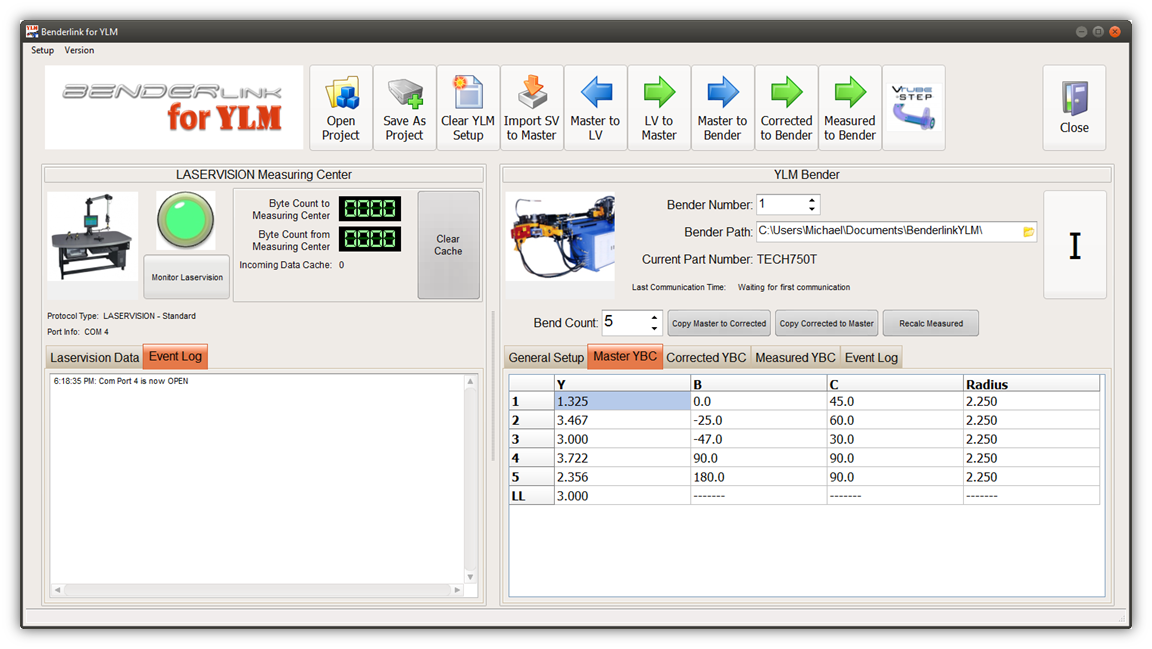This screenshot has width=1152, height=649.
Task: Switch to the Corrected YBC tab
Action: pyautogui.click(x=706, y=357)
